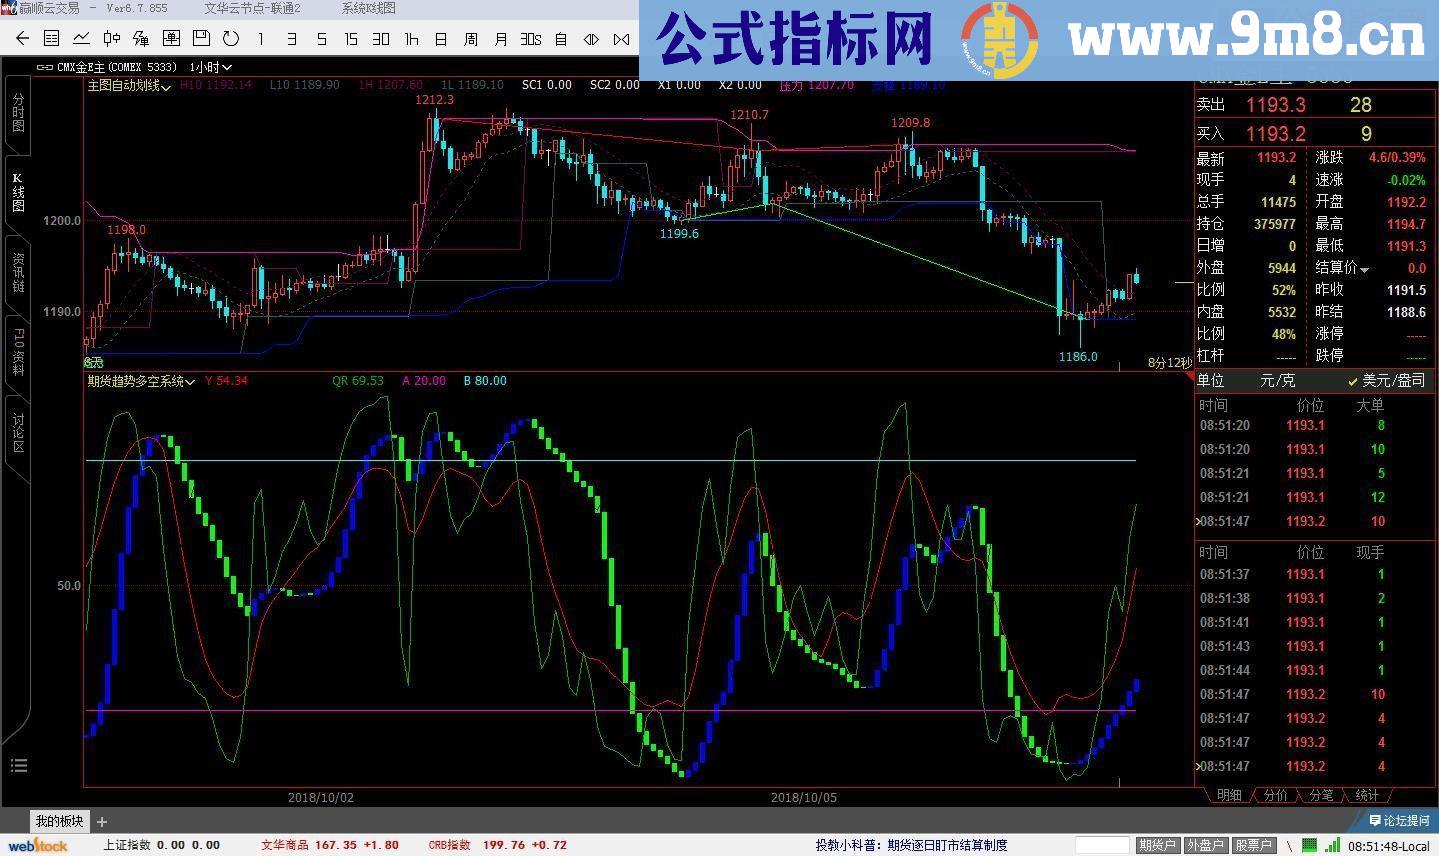
Task: Switch on the 股票户 account toggle
Action: (1253, 844)
